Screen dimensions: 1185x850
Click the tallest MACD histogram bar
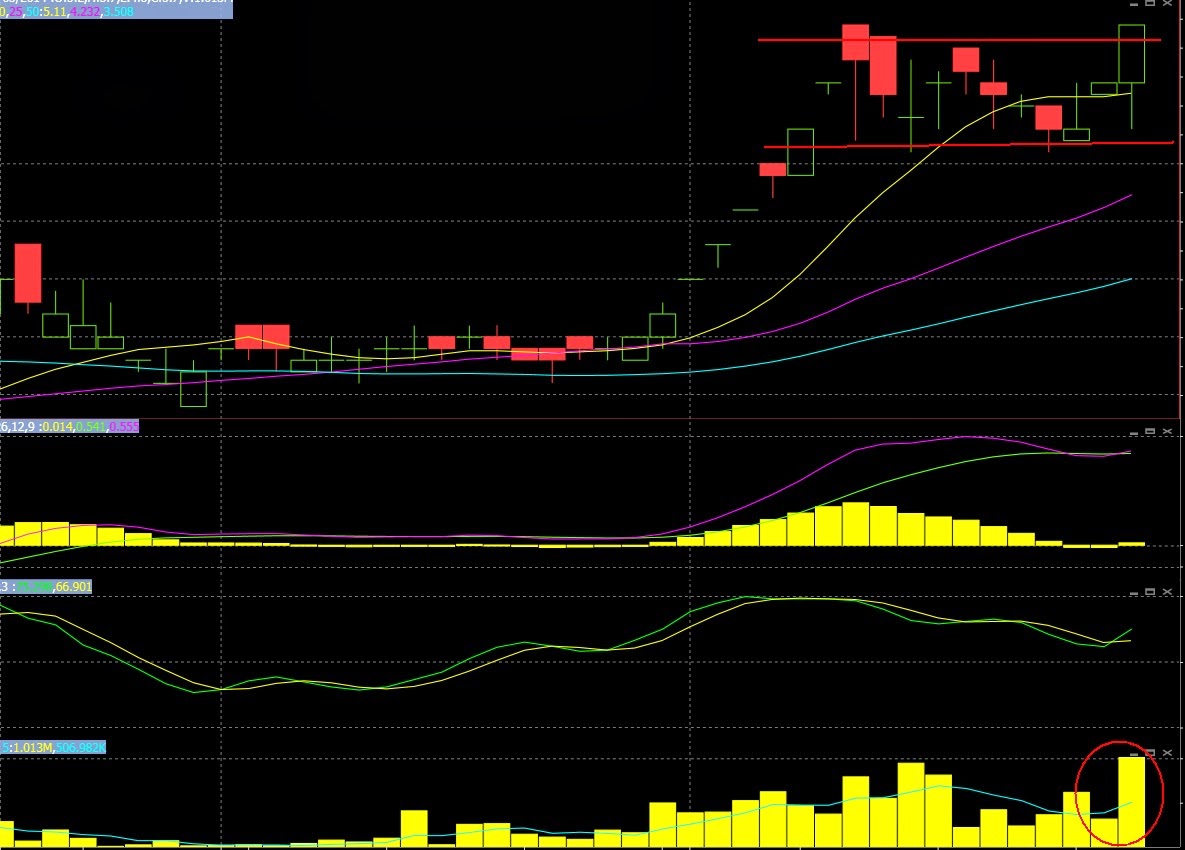click(x=855, y=524)
